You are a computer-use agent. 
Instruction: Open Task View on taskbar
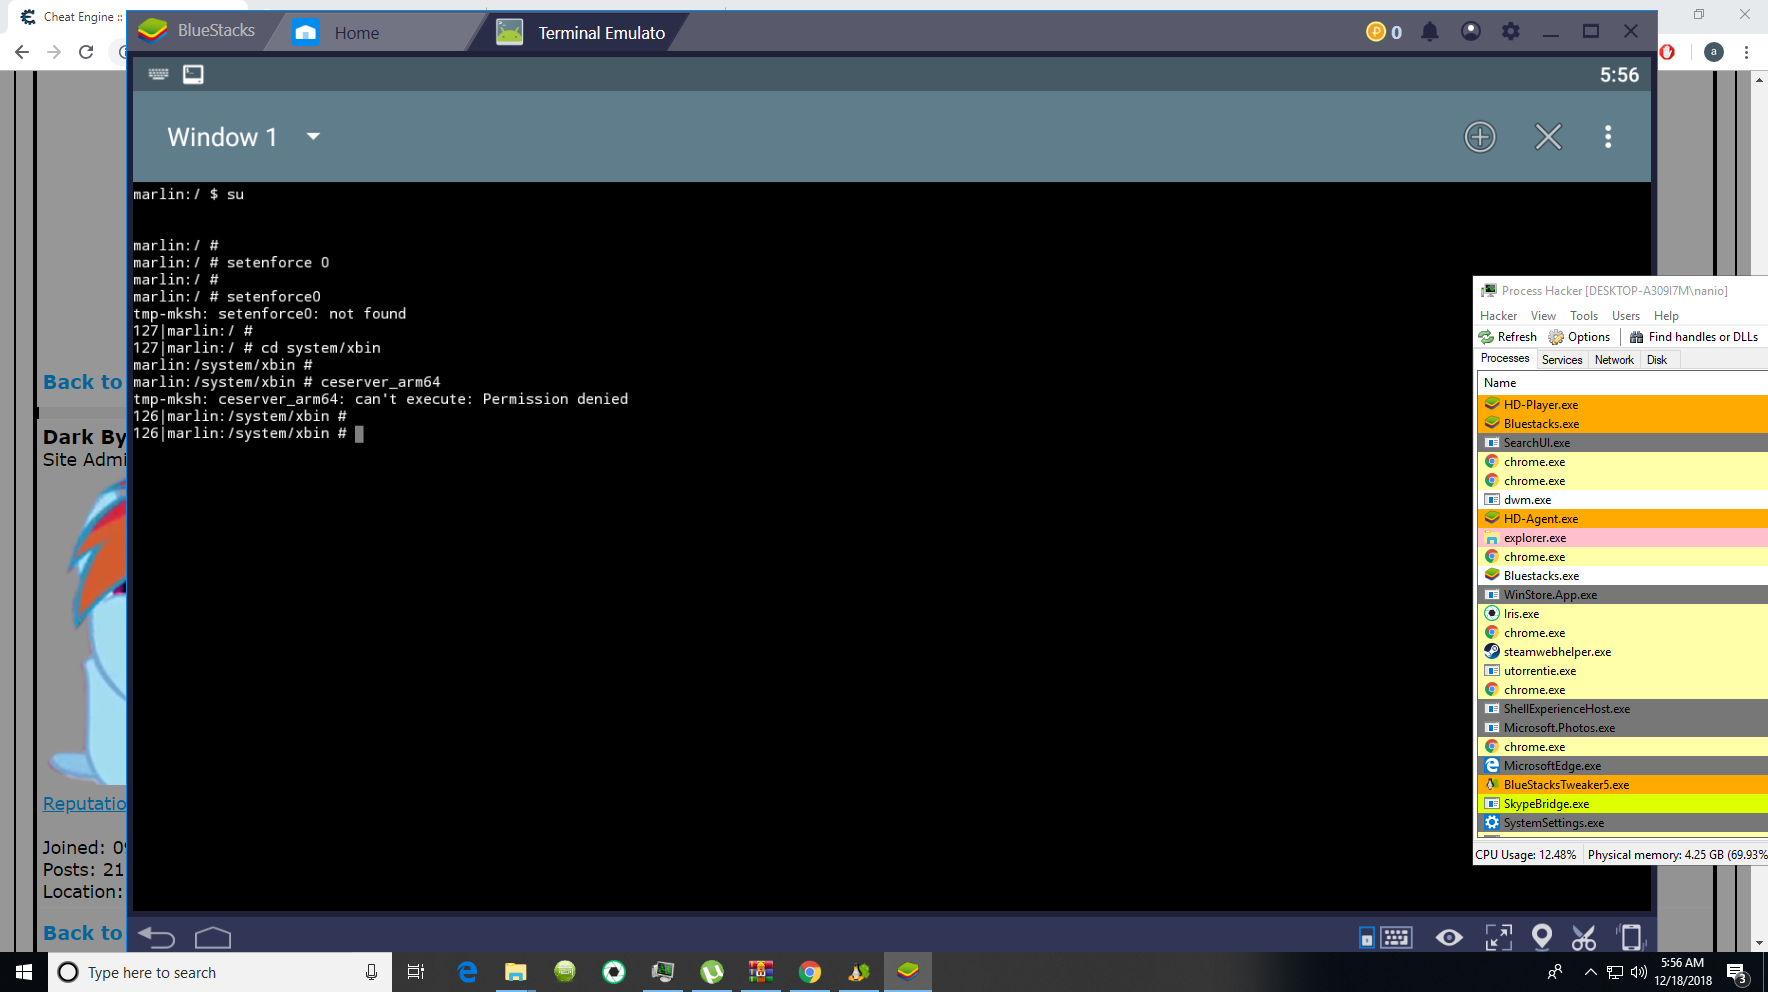pyautogui.click(x=416, y=972)
